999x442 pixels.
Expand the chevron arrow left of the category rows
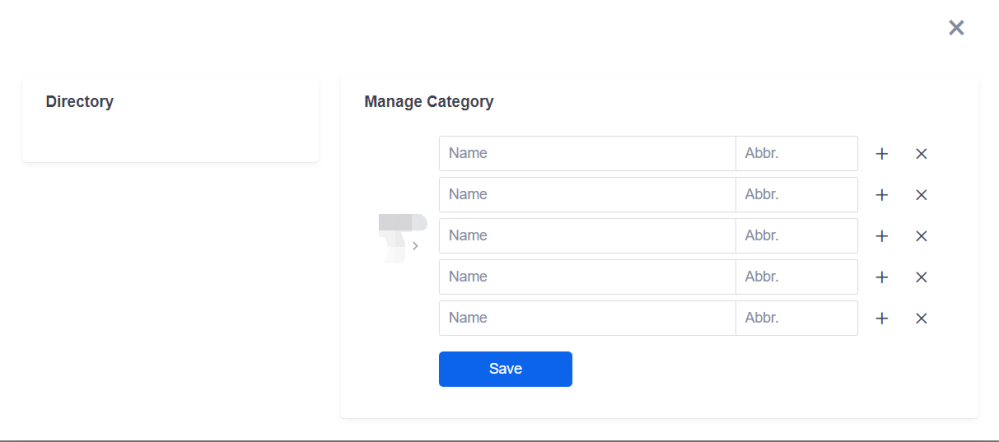coord(415,246)
